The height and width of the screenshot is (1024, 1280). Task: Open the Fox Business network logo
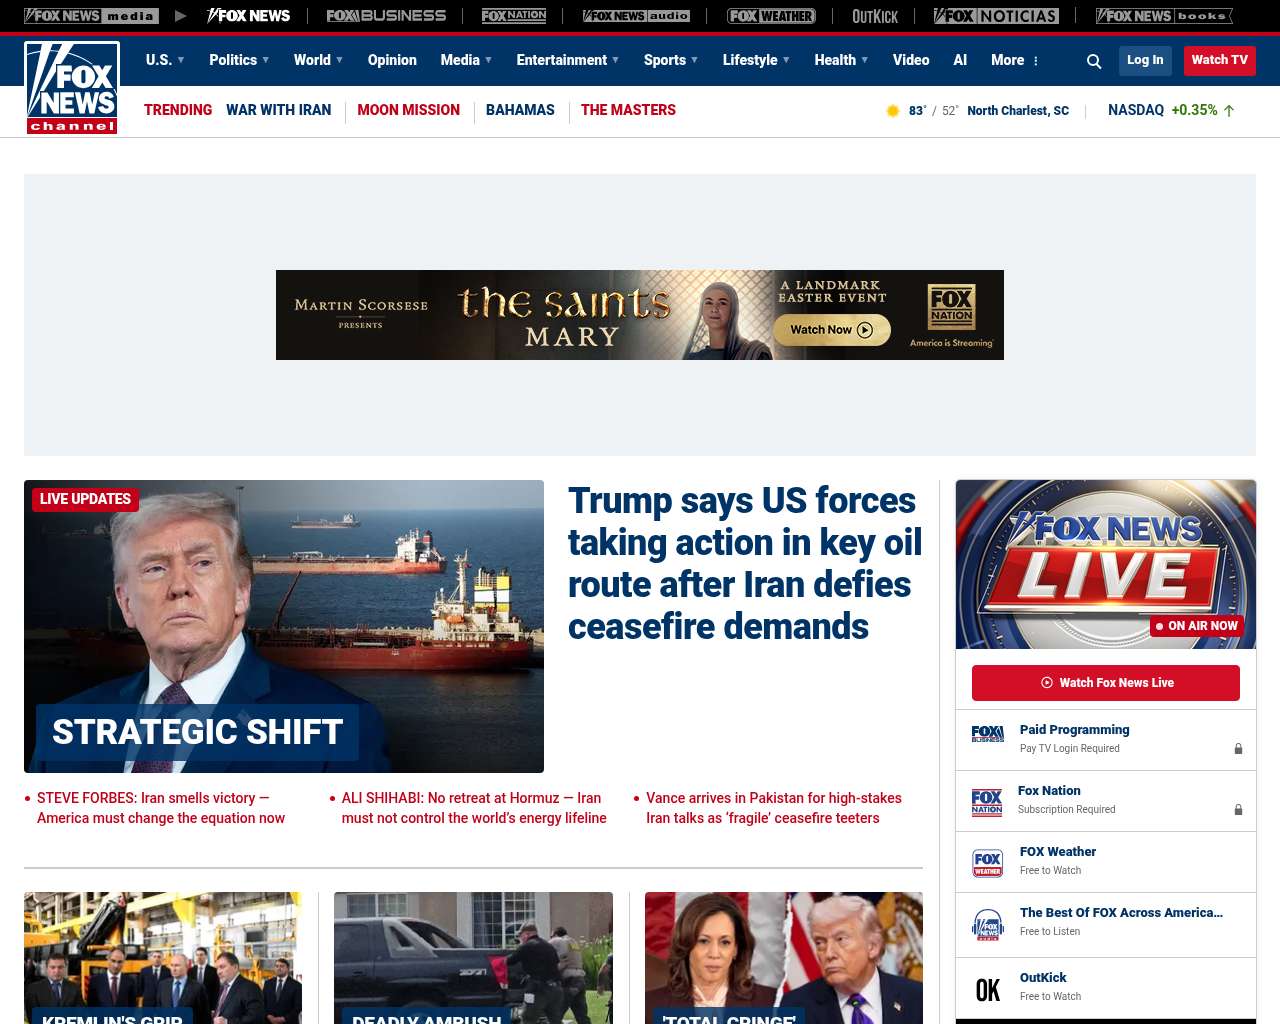(386, 16)
